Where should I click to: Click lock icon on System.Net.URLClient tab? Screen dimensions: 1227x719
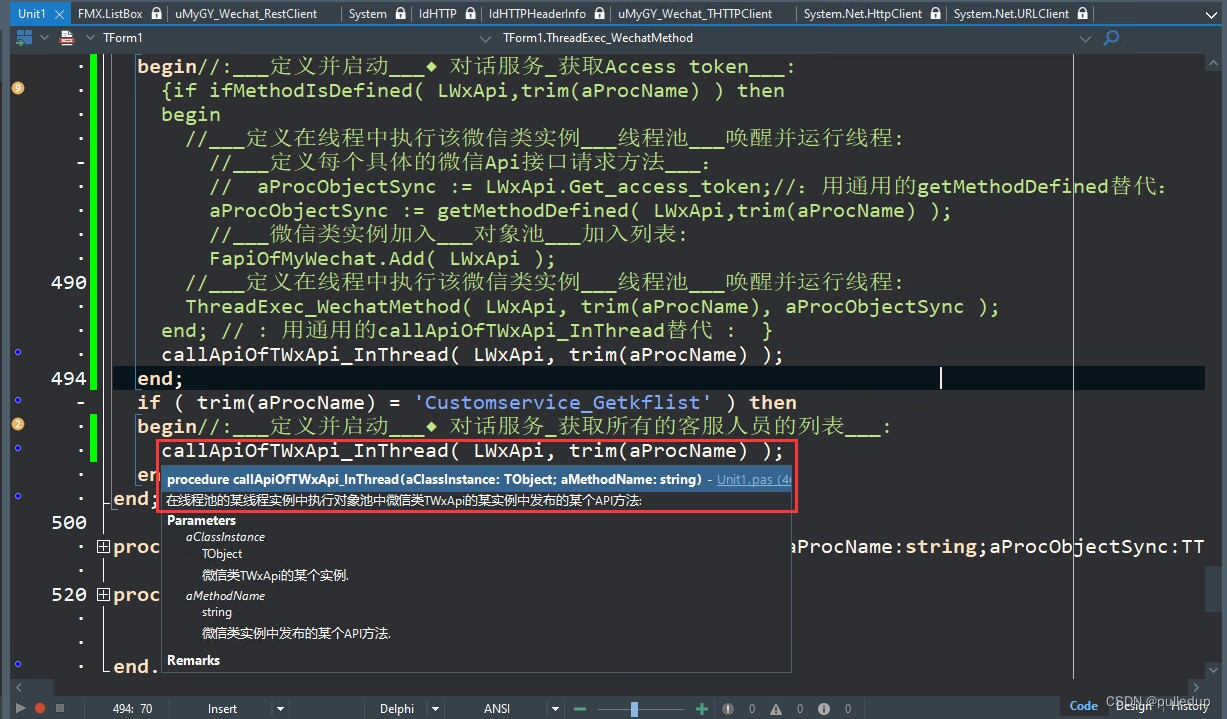[1081, 14]
